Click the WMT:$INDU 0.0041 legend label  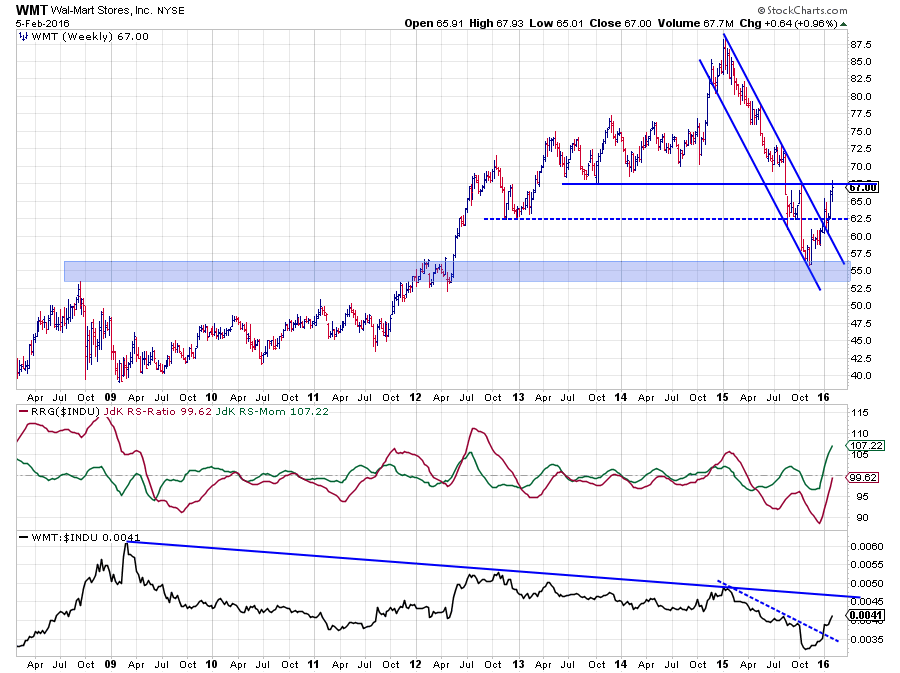coord(86,538)
